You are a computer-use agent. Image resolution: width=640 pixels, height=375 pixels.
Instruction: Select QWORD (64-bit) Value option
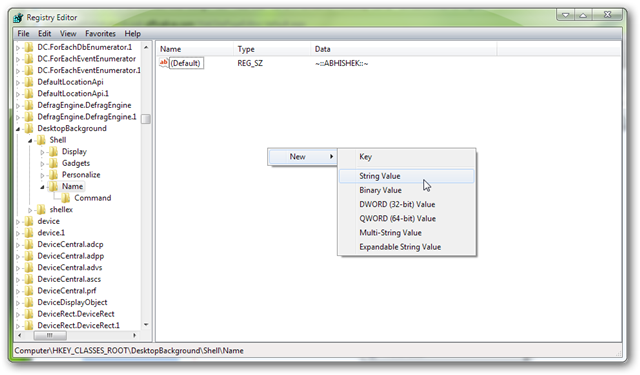407,219
